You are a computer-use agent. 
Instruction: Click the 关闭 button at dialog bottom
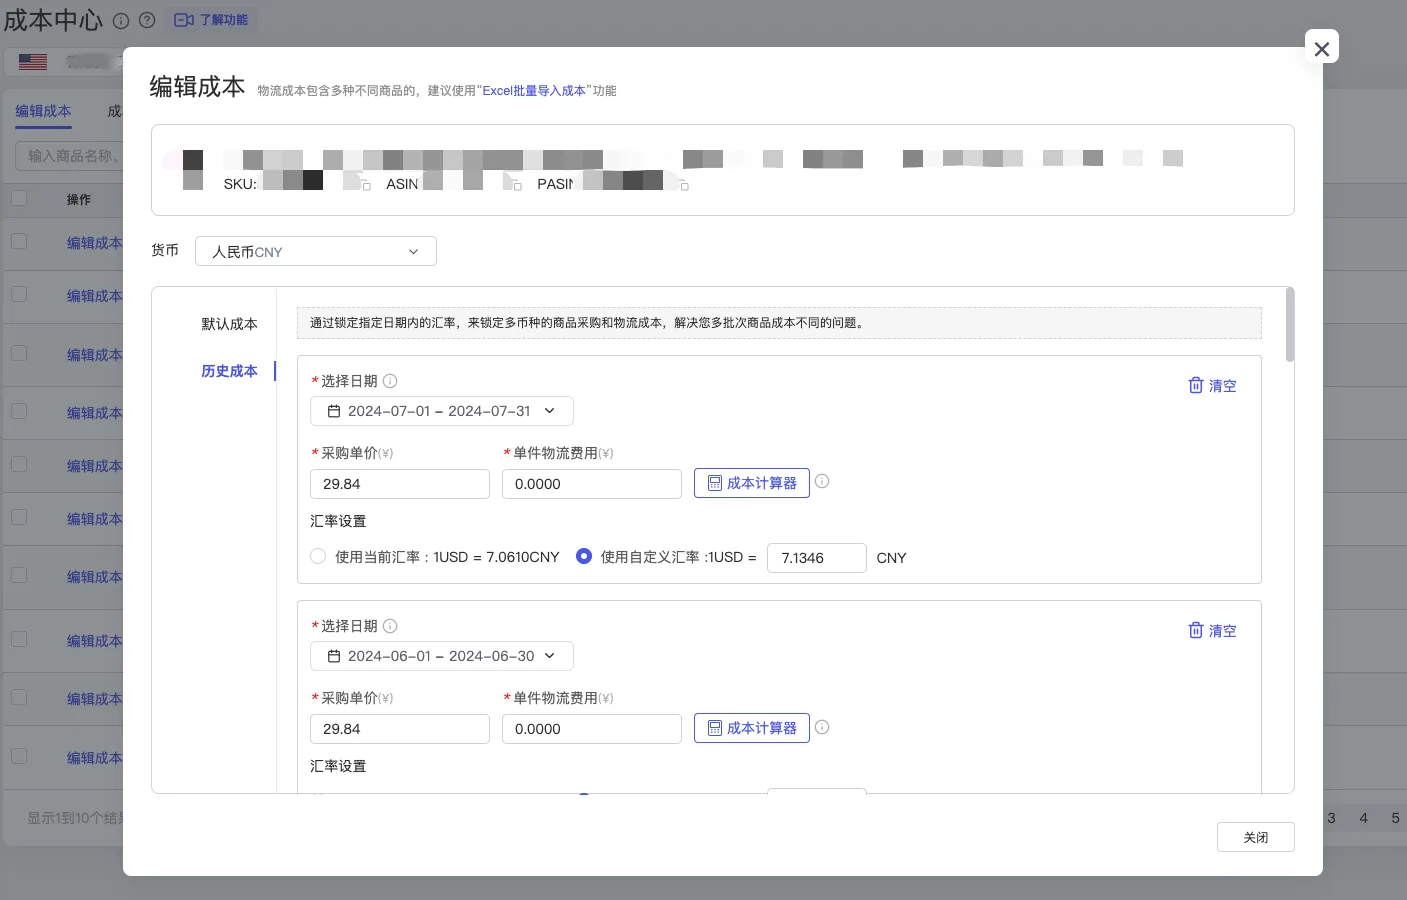(1256, 837)
